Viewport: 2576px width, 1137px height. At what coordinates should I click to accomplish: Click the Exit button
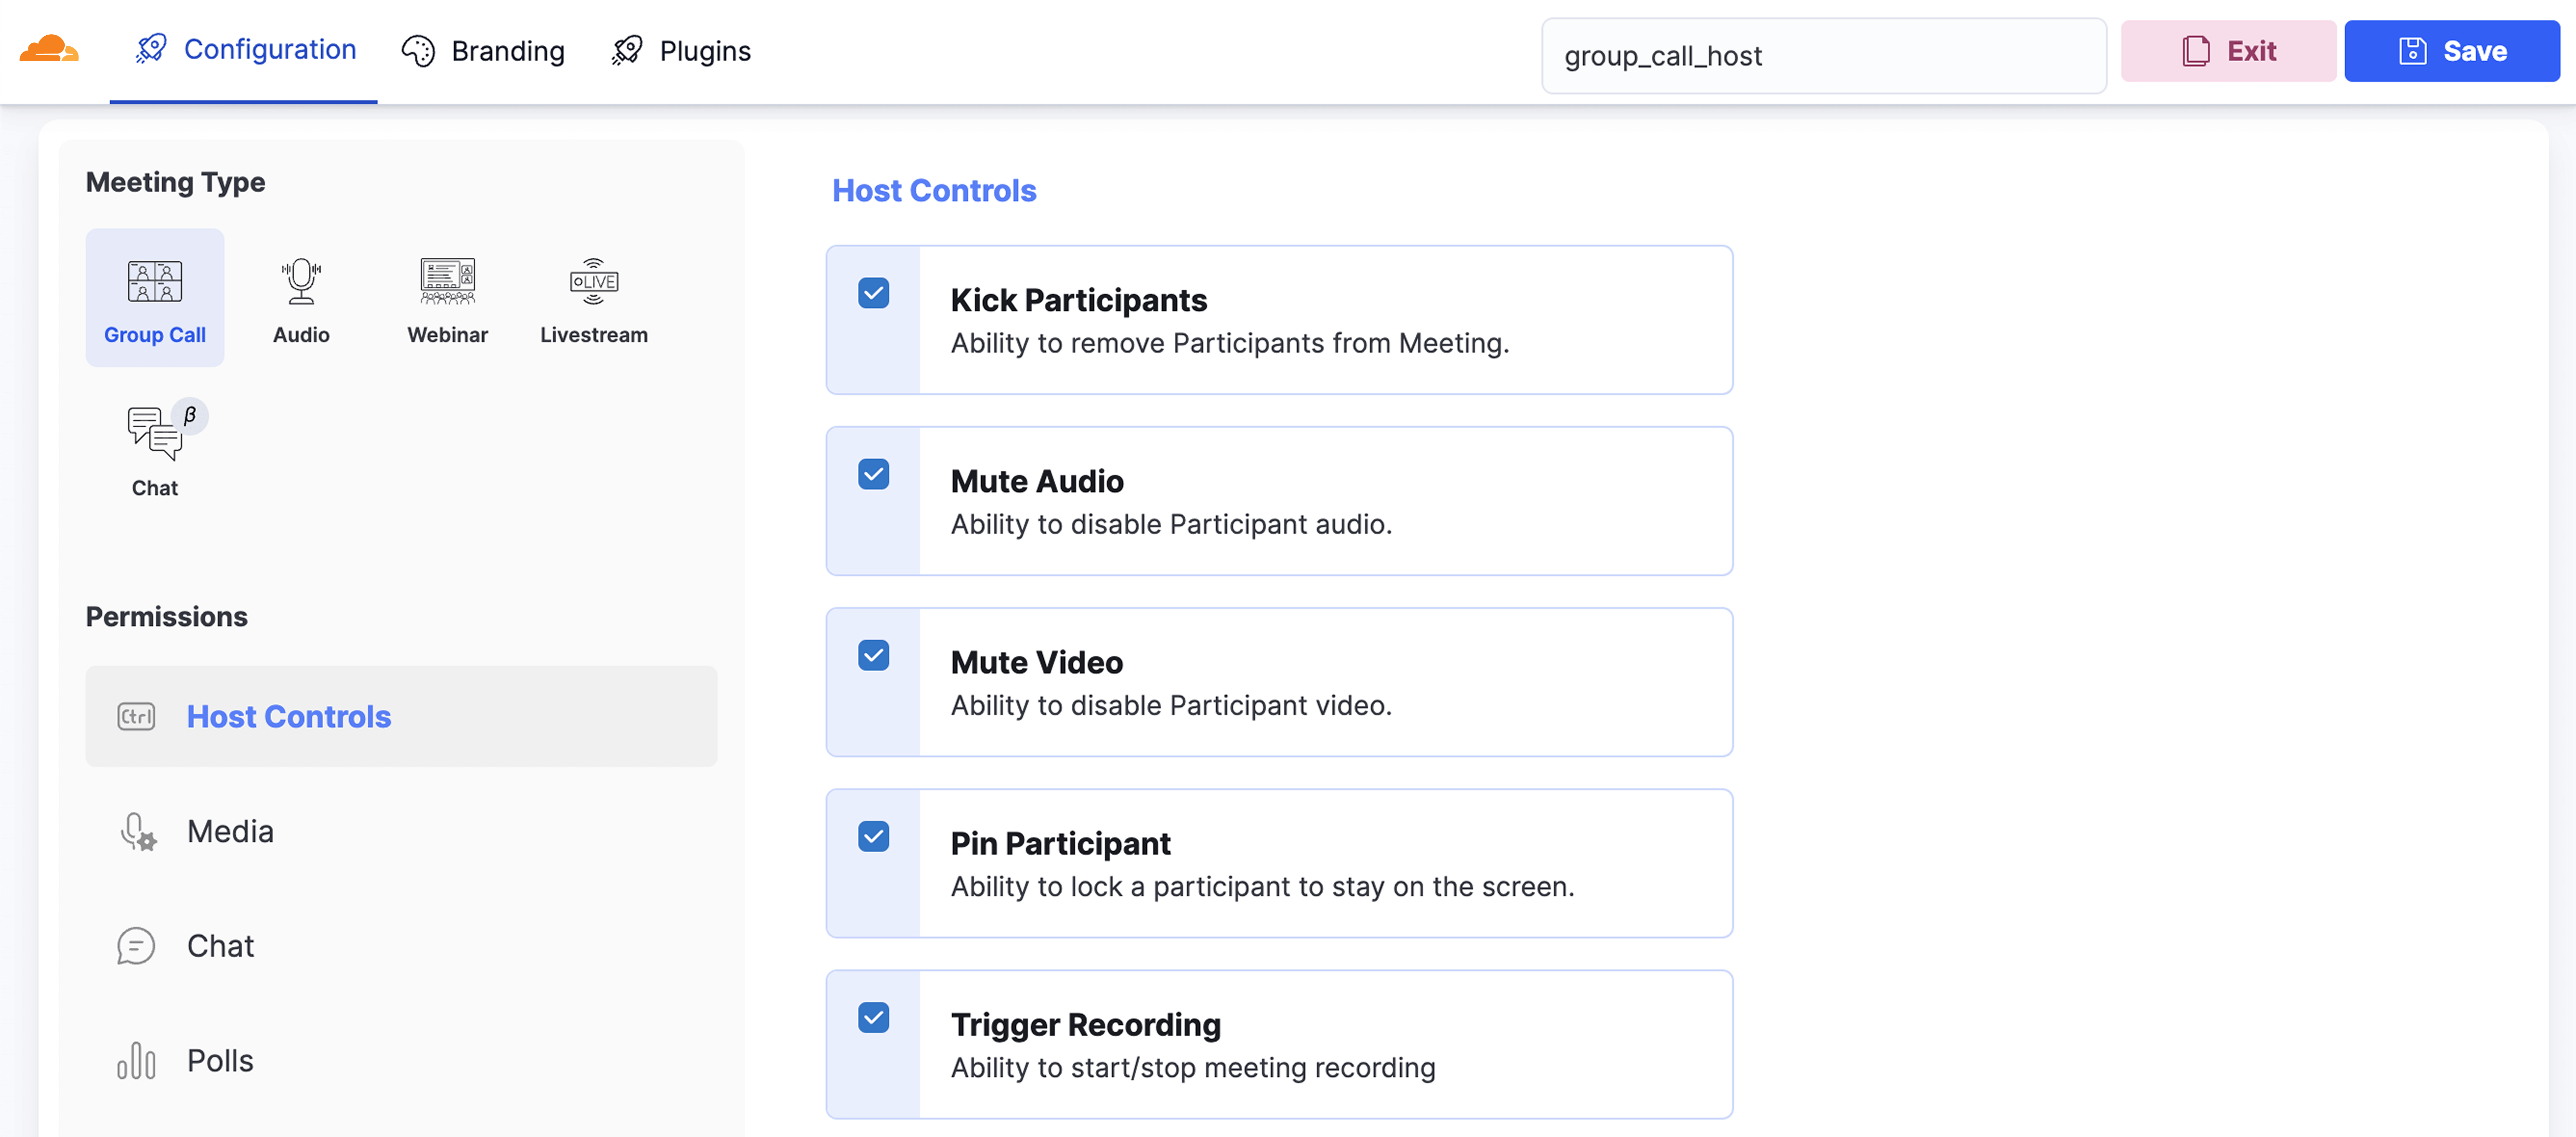[2228, 51]
